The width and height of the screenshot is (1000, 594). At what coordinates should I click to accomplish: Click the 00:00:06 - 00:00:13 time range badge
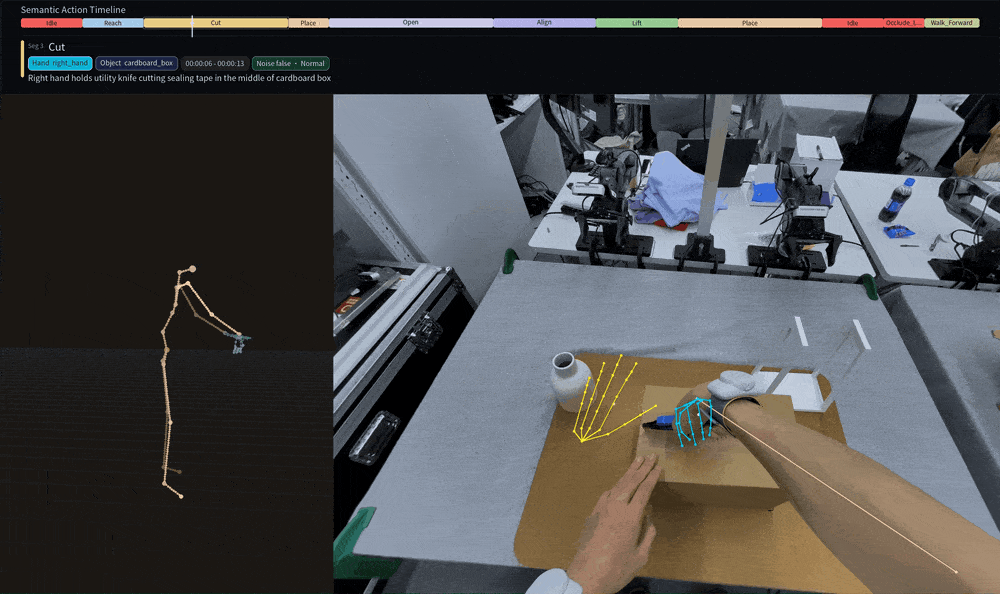pos(215,63)
